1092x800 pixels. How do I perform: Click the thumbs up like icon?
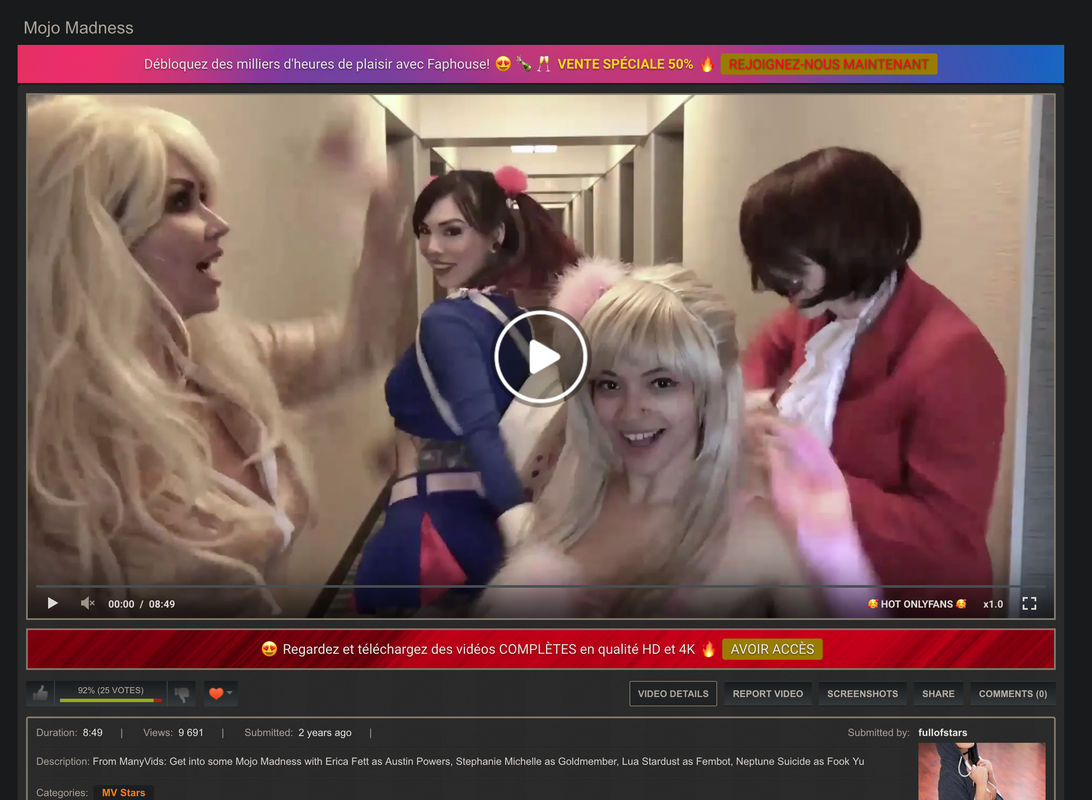40,693
